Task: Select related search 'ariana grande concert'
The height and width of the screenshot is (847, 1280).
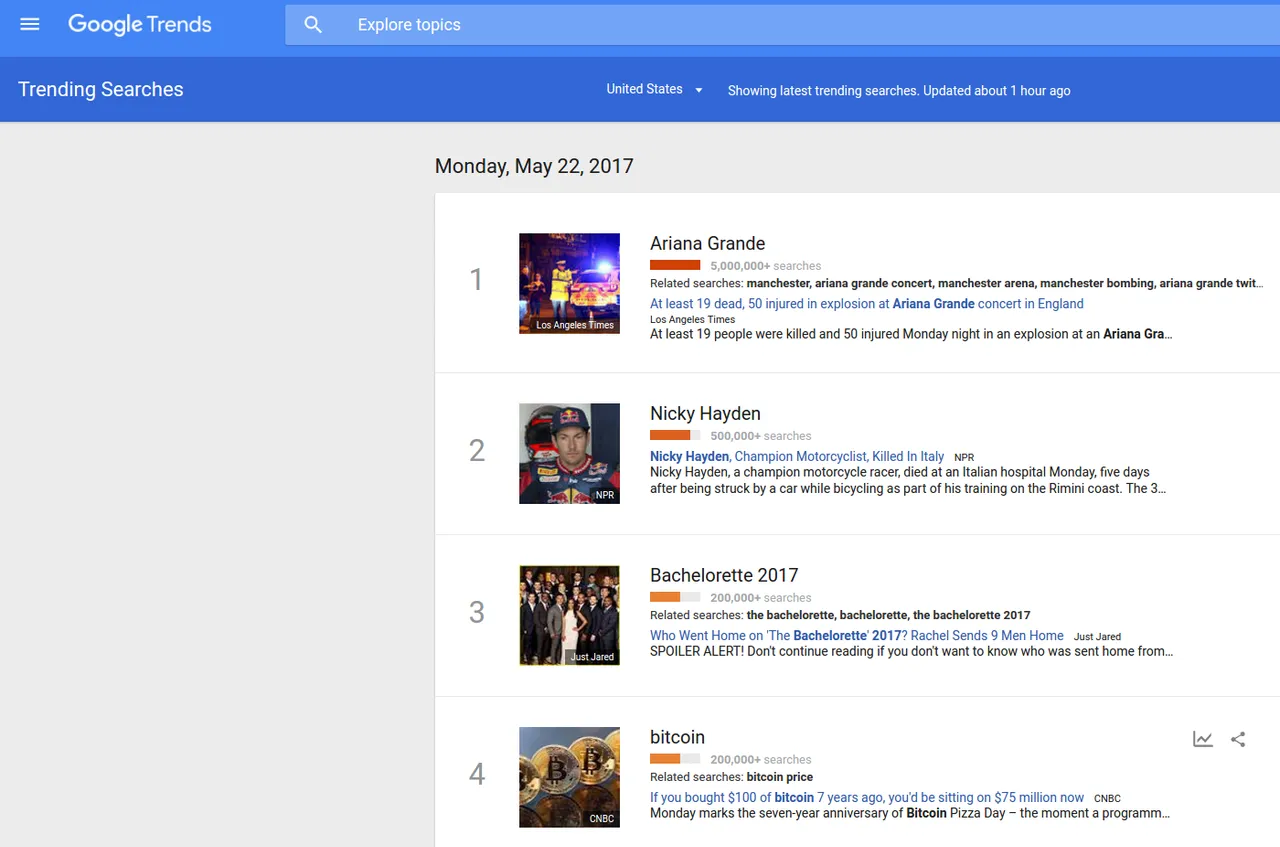Action: (x=873, y=283)
